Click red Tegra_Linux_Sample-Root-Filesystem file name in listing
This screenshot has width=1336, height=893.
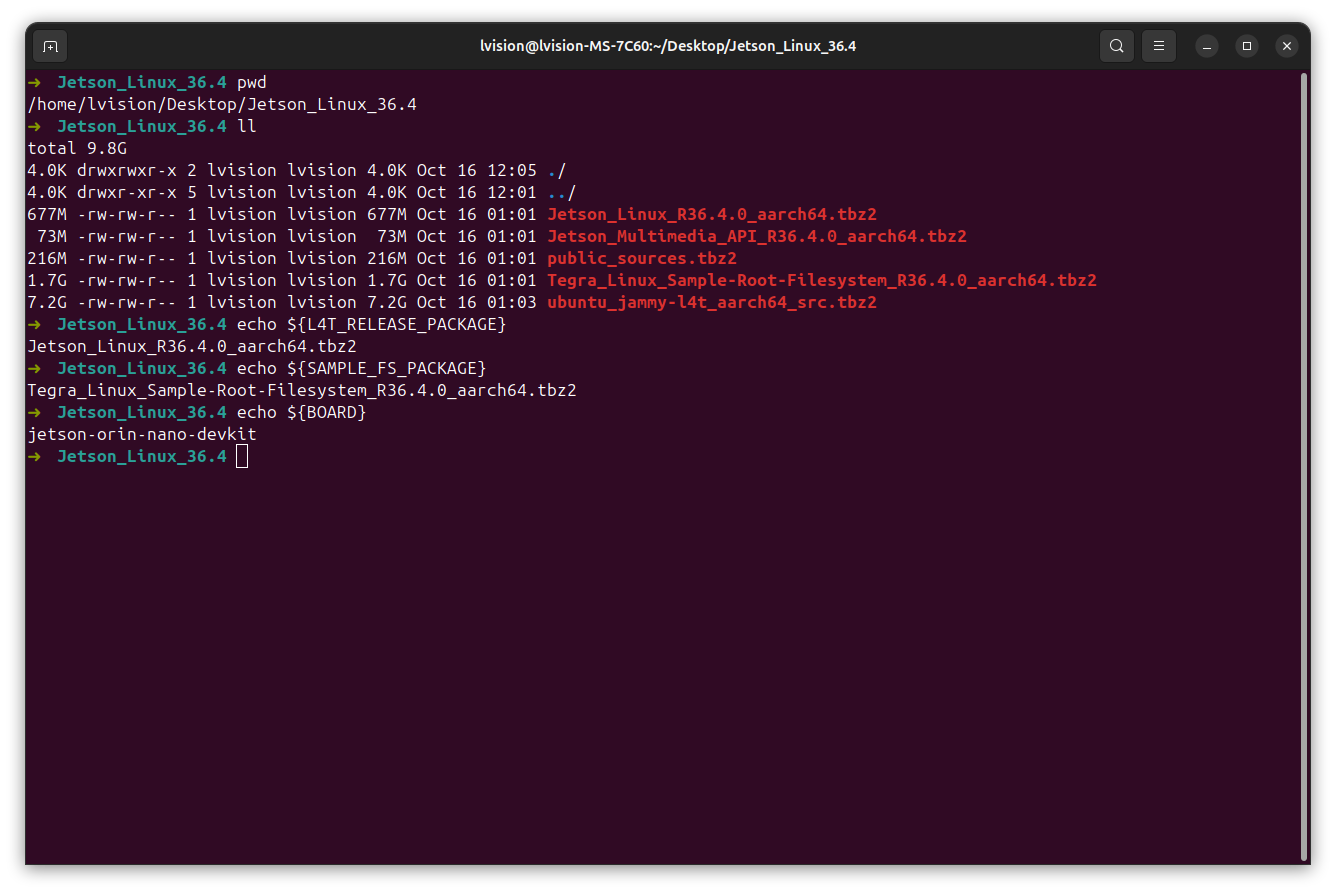(x=822, y=280)
